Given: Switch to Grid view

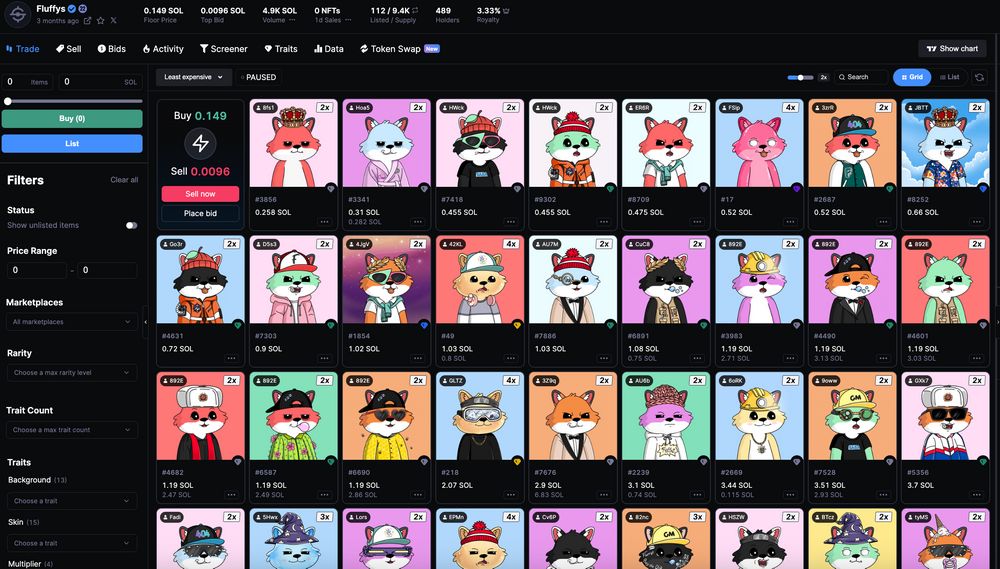Looking at the screenshot, I should click(912, 77).
